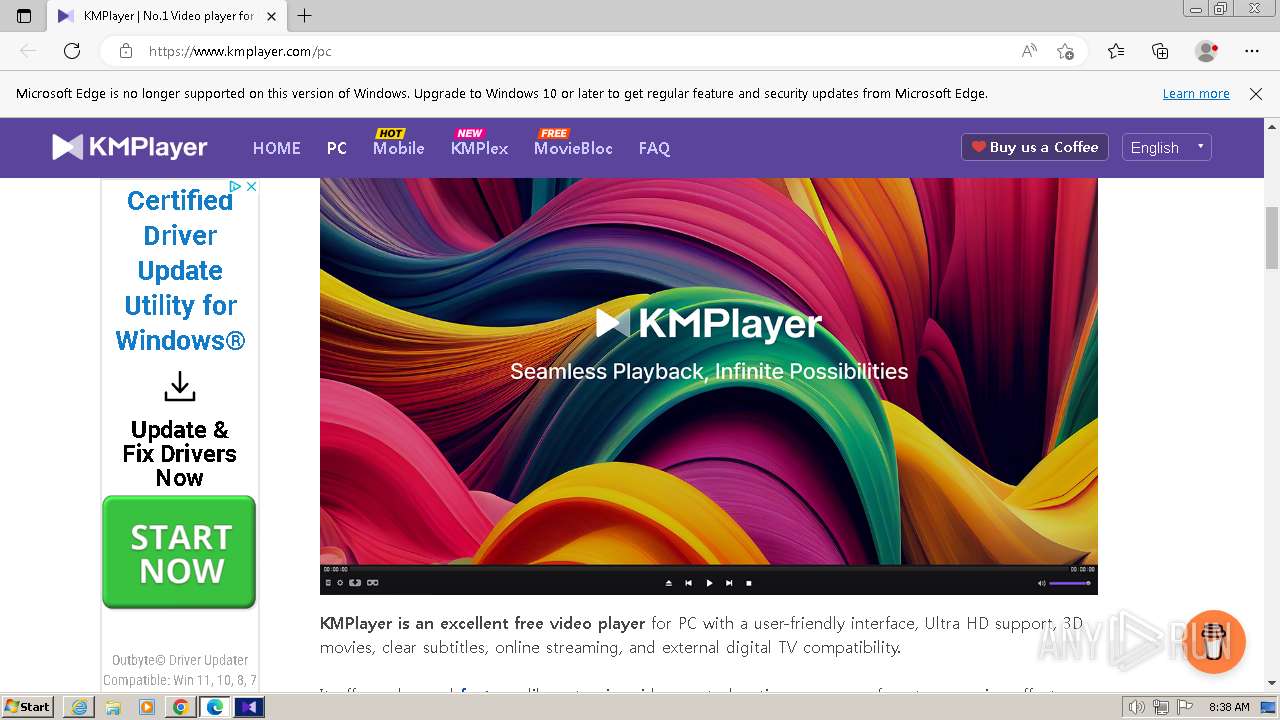Open Google Chrome from taskbar
Screen dimensions: 1280x720
[181, 707]
